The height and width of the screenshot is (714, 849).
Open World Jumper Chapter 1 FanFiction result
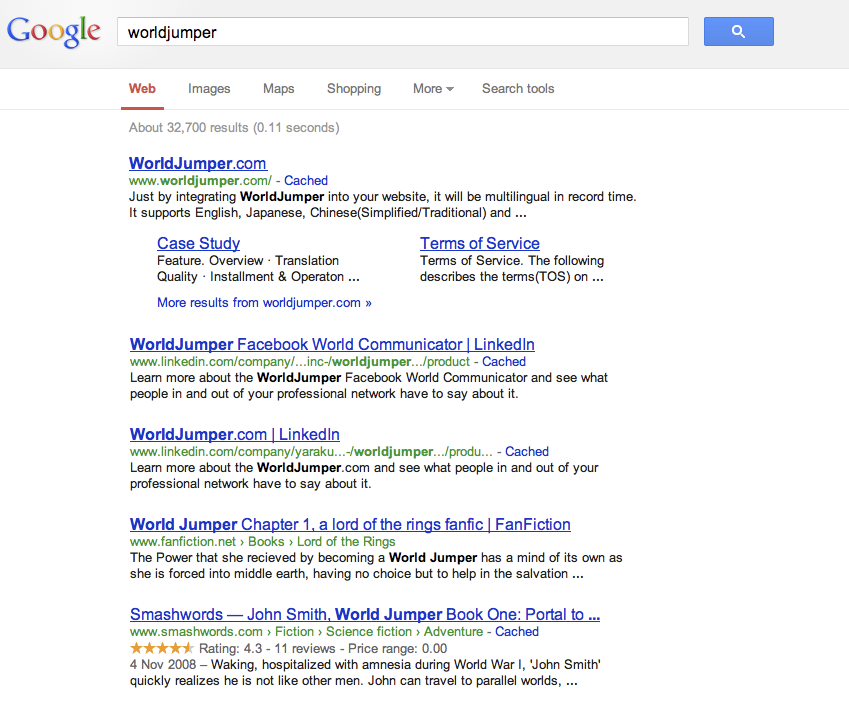click(x=350, y=525)
